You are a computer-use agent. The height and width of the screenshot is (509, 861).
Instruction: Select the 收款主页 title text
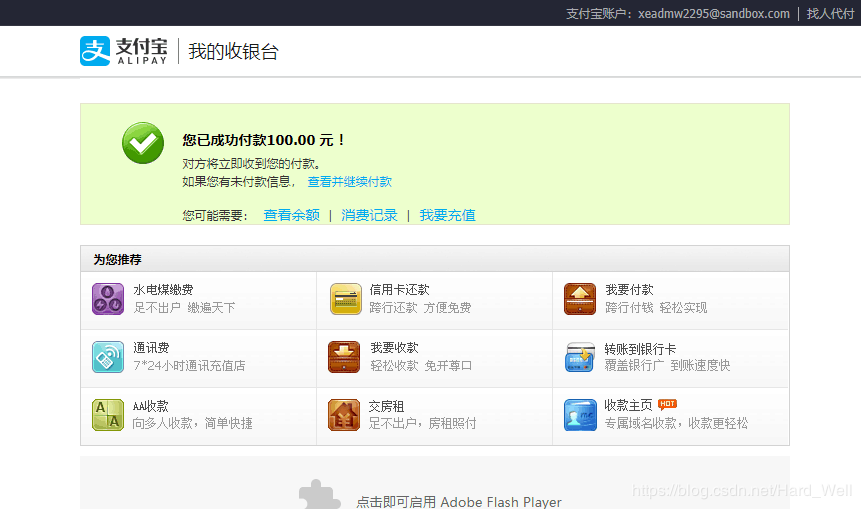628,405
